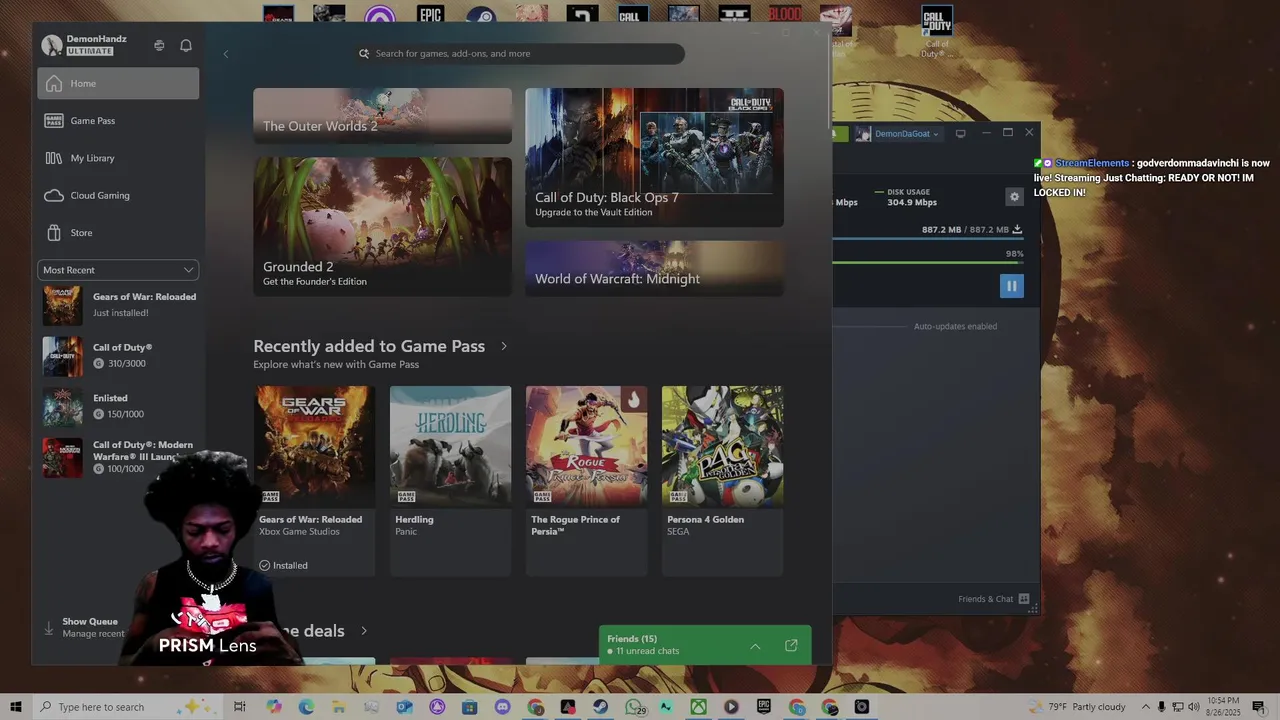The image size is (1280, 720).
Task: Open The Rogue Prince of Persia card
Action: point(586,481)
